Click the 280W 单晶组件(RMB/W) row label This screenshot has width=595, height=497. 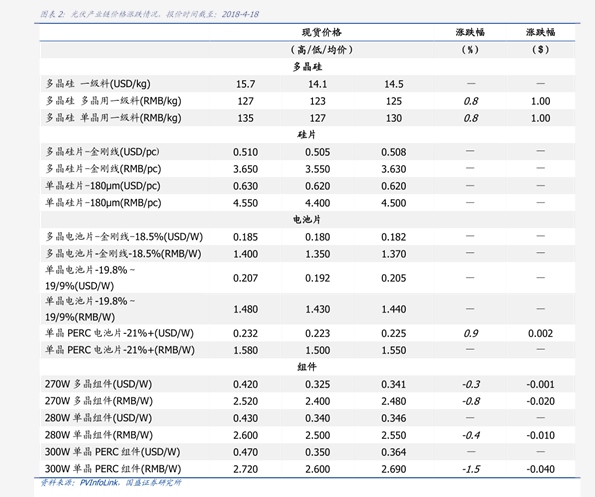[x=99, y=435]
